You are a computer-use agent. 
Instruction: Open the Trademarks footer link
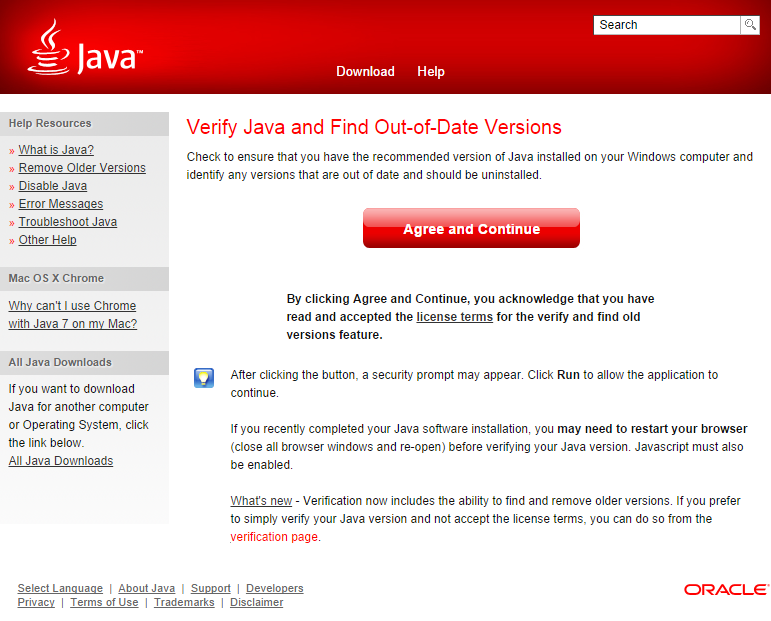tap(184, 602)
